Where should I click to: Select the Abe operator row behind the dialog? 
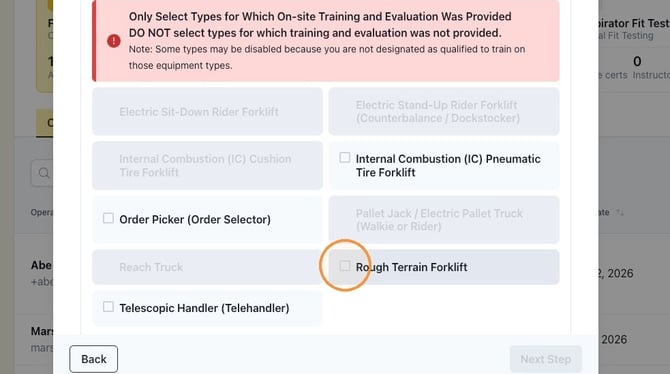click(x=41, y=273)
